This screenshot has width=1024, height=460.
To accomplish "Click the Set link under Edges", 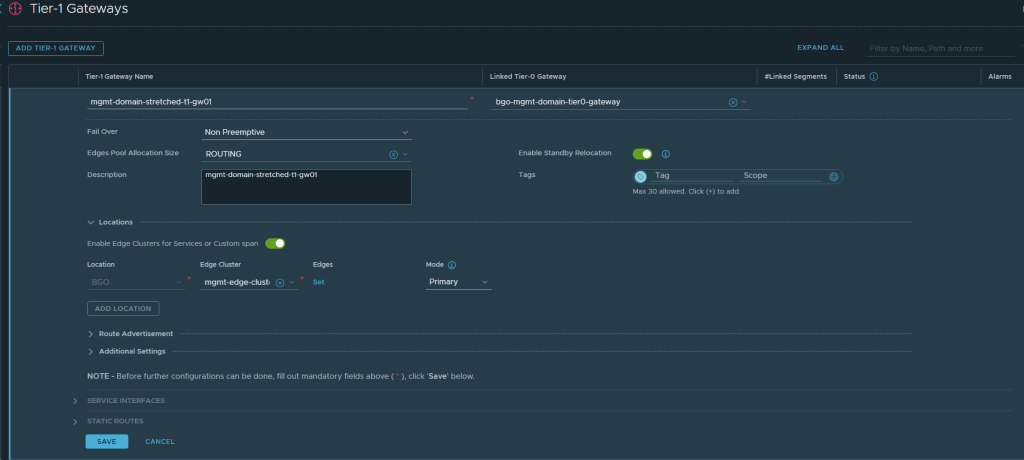I will (319, 282).
